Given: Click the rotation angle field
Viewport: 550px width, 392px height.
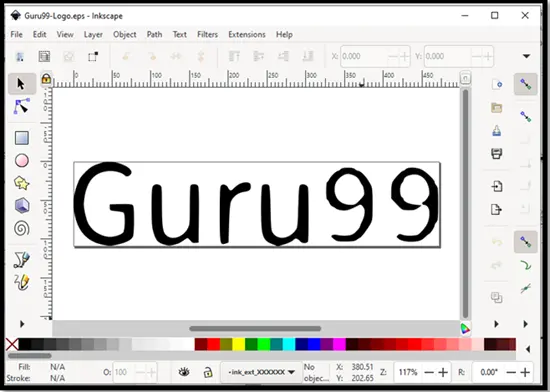Looking at the screenshot, I should (489, 372).
